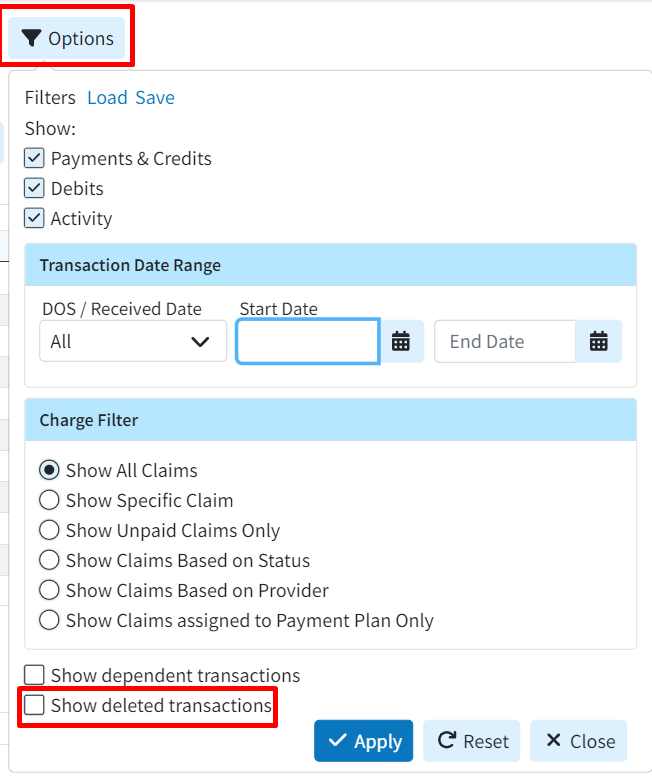Pick Show Claims Based on Status
Viewport: 652px width, 778px height.
(49, 560)
